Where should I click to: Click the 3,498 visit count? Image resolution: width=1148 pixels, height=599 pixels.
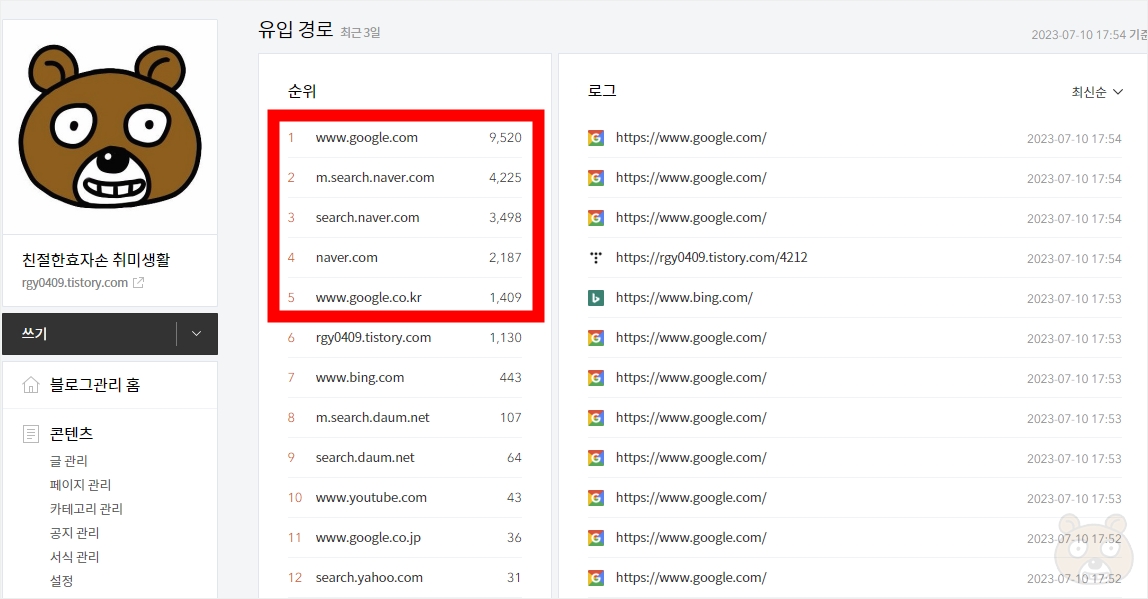[505, 217]
